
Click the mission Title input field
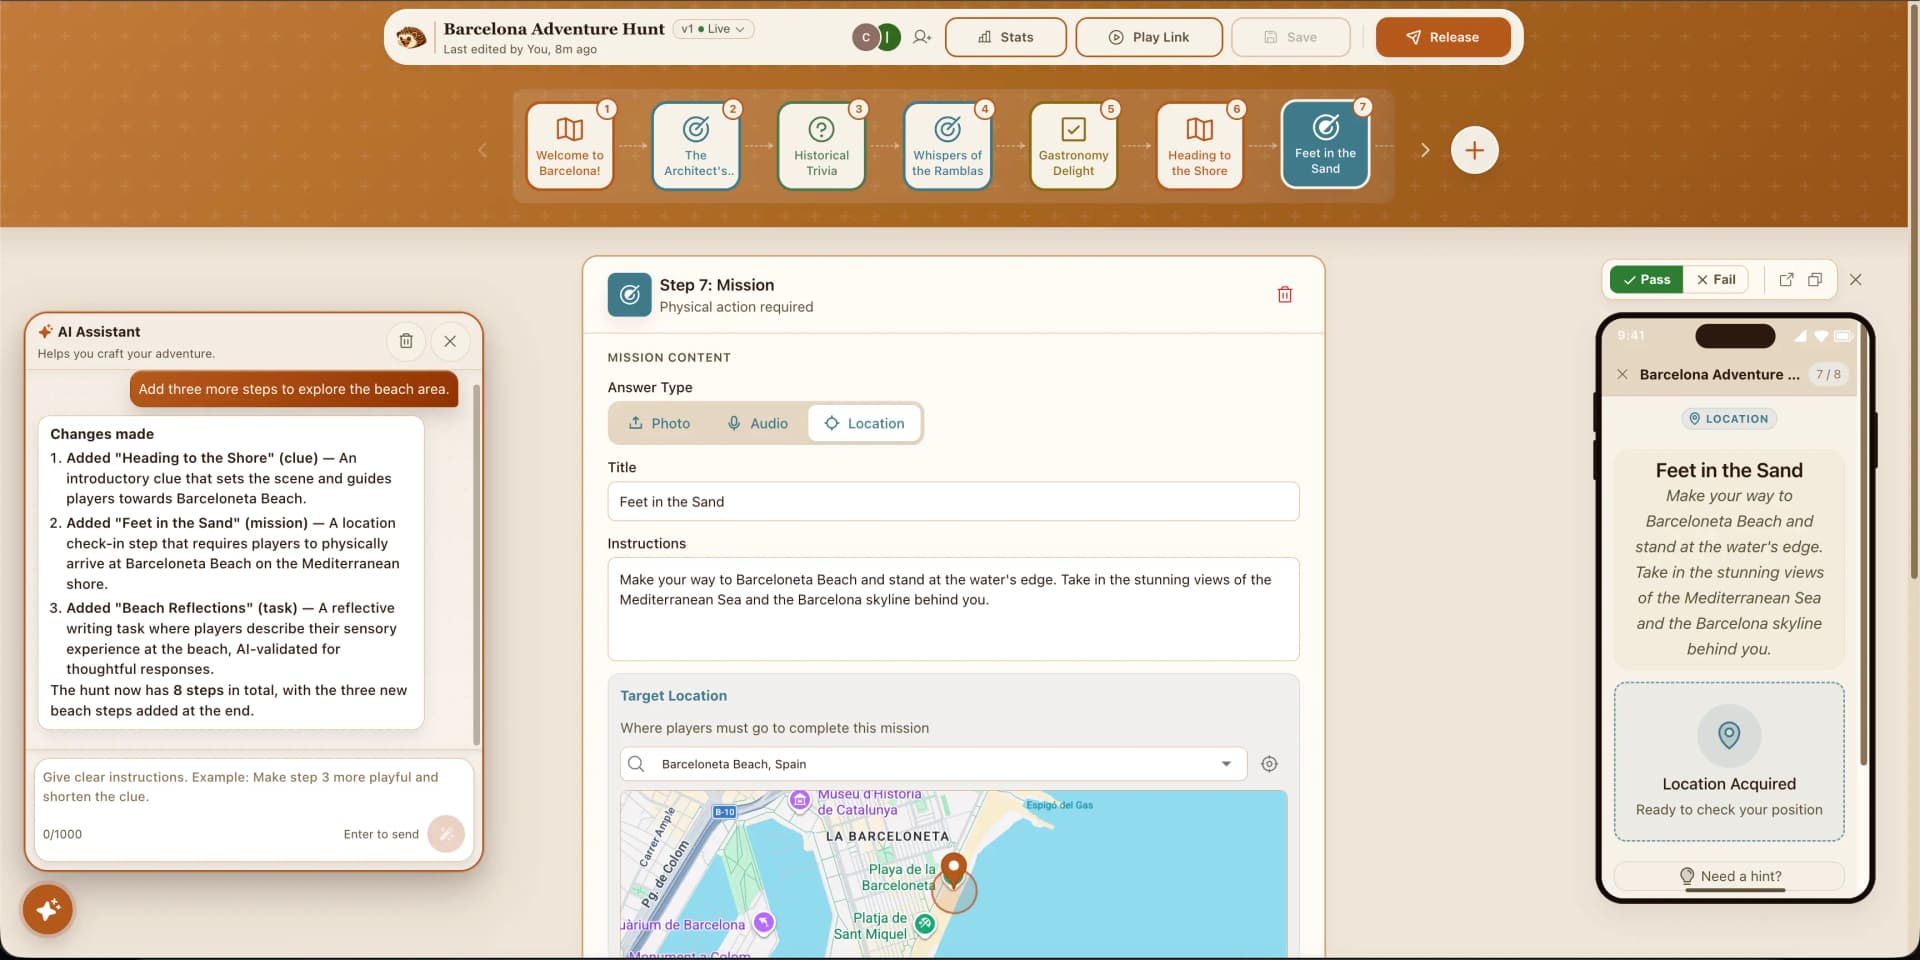point(953,502)
